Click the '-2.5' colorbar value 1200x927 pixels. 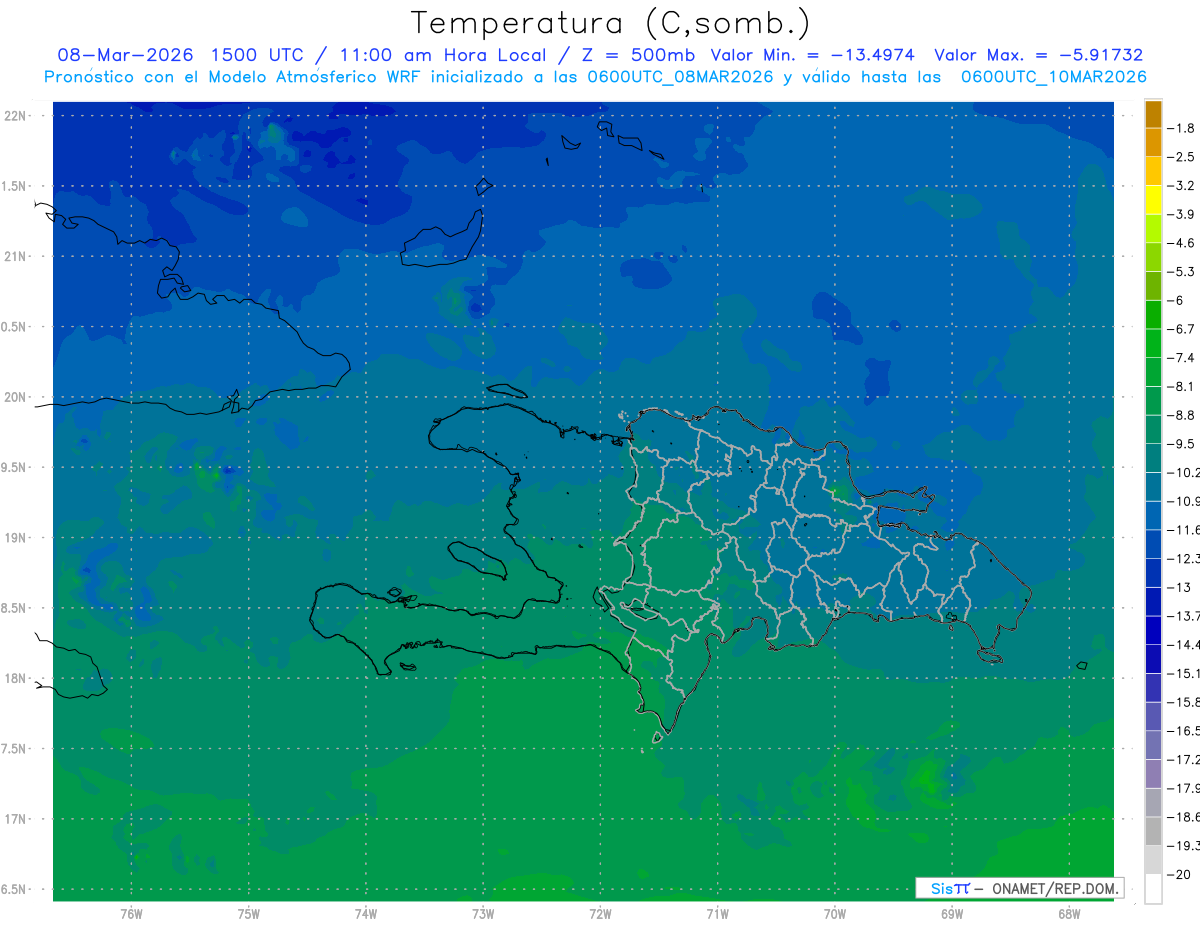pos(1182,157)
